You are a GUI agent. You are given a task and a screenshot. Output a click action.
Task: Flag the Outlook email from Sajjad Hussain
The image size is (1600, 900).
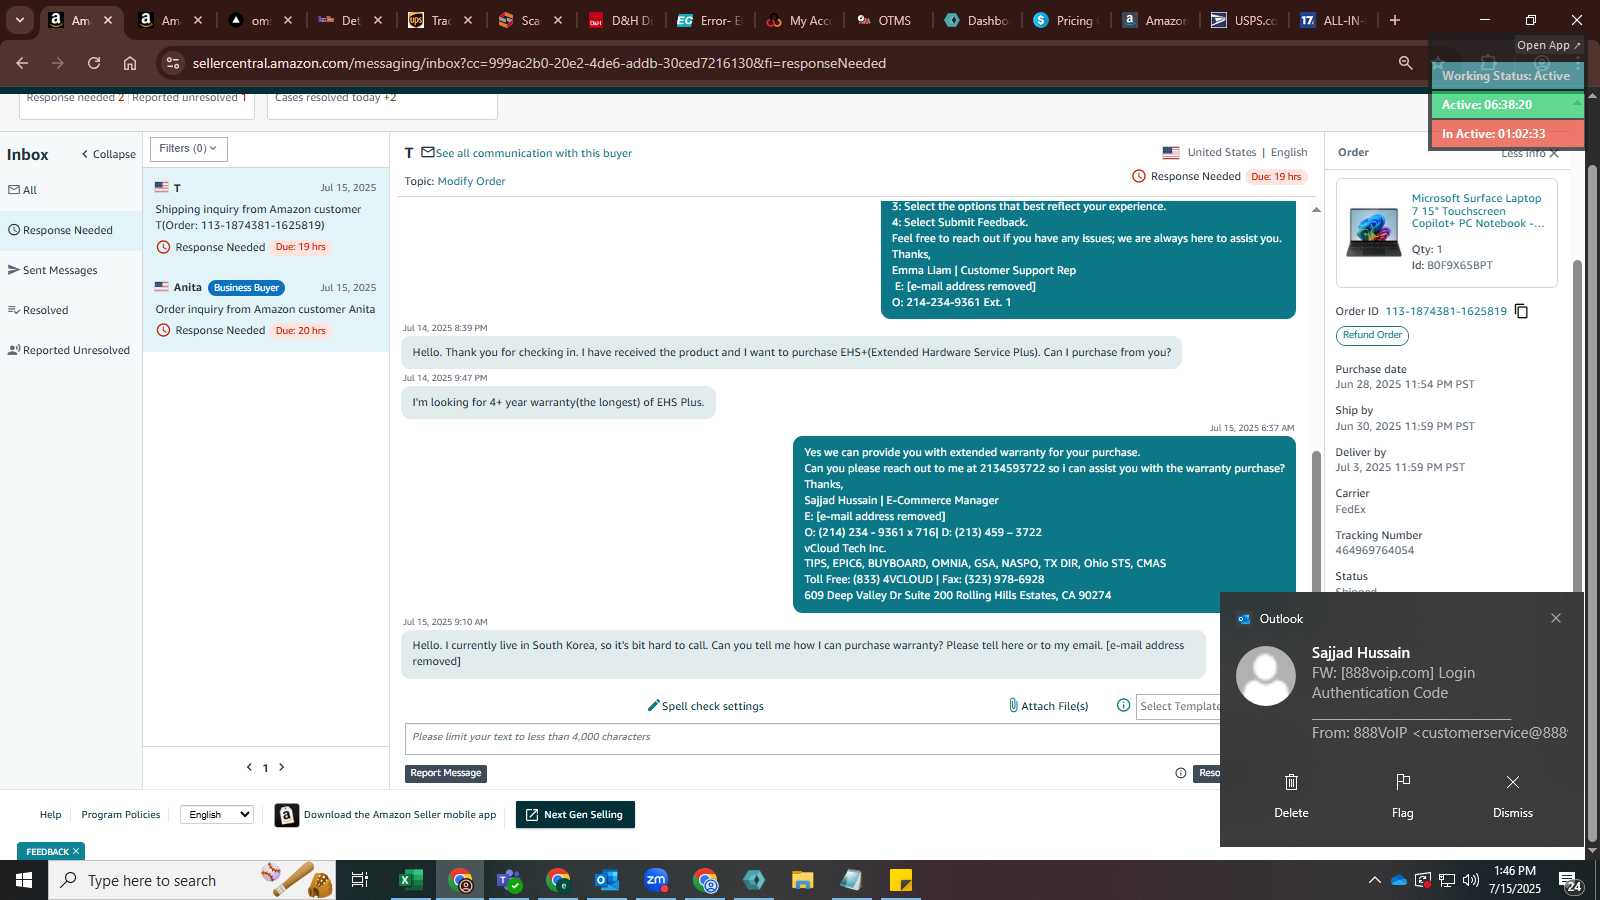tap(1403, 795)
